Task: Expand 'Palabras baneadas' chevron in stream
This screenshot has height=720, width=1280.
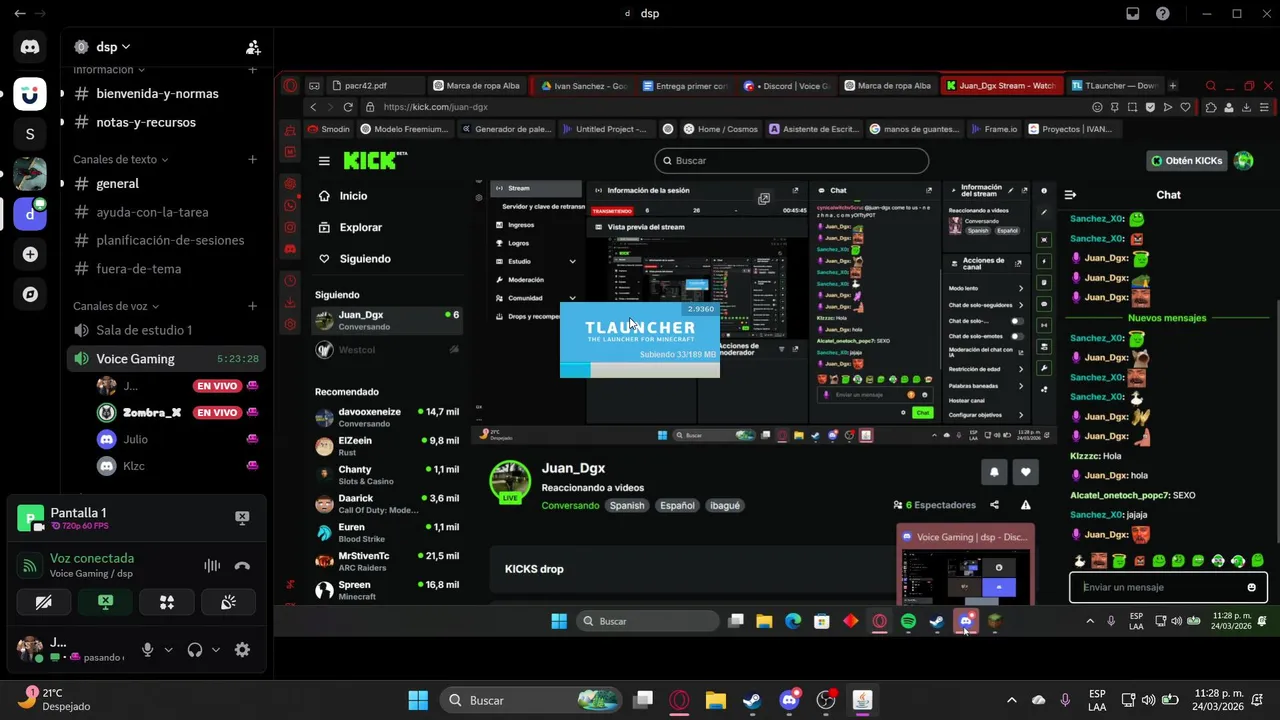Action: [1021, 384]
